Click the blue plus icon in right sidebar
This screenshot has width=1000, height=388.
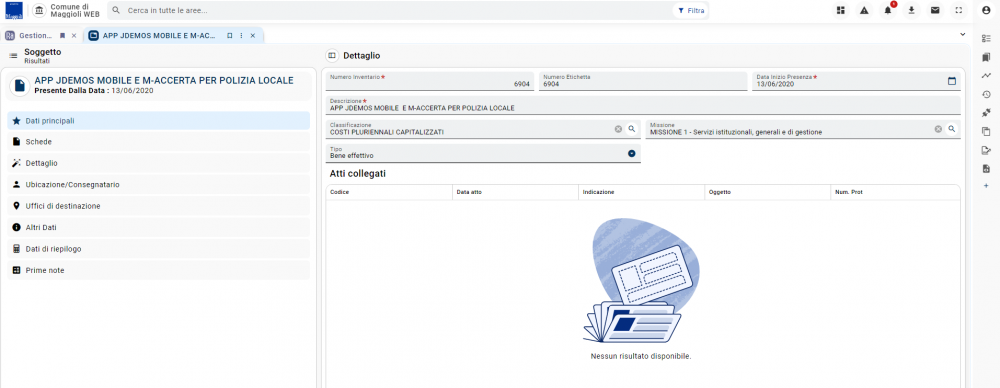(986, 186)
